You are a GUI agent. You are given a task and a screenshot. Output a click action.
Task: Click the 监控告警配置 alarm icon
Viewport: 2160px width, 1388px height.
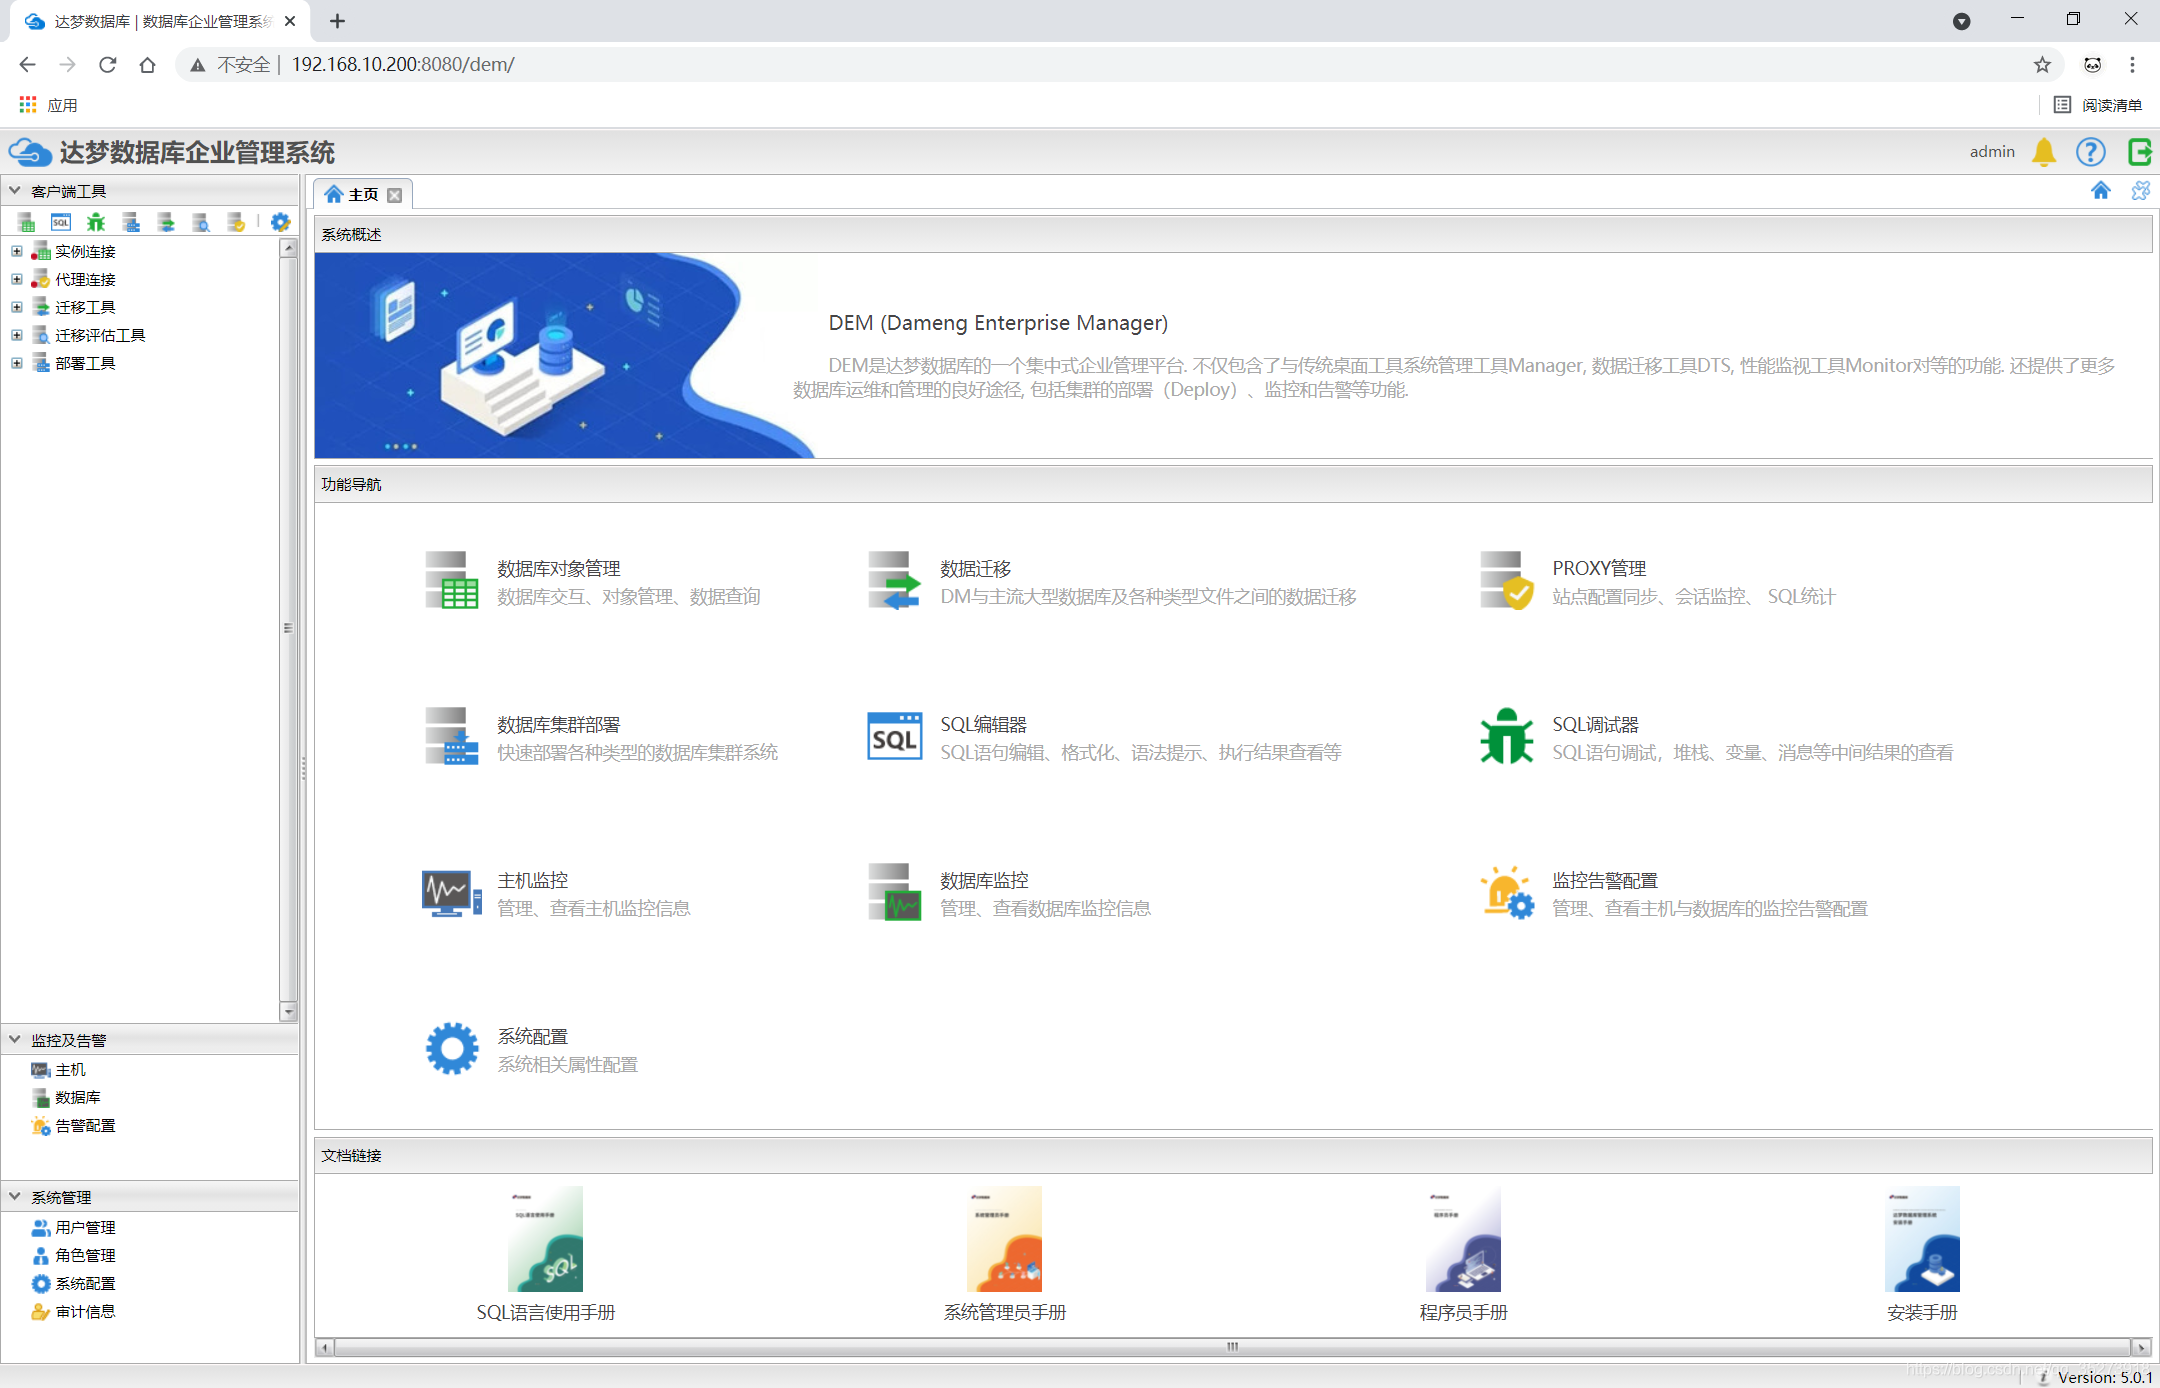(x=1506, y=893)
